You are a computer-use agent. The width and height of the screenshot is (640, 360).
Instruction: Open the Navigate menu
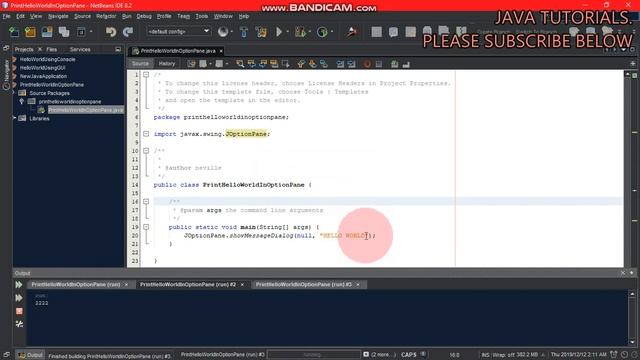[58, 16]
